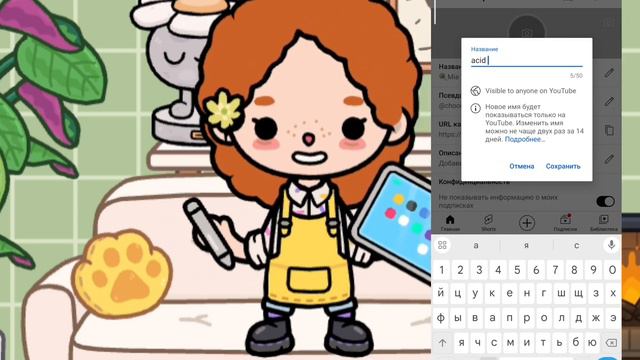Tap the plus create button in bottom bar
The width and height of the screenshot is (640, 360).
pos(527,223)
